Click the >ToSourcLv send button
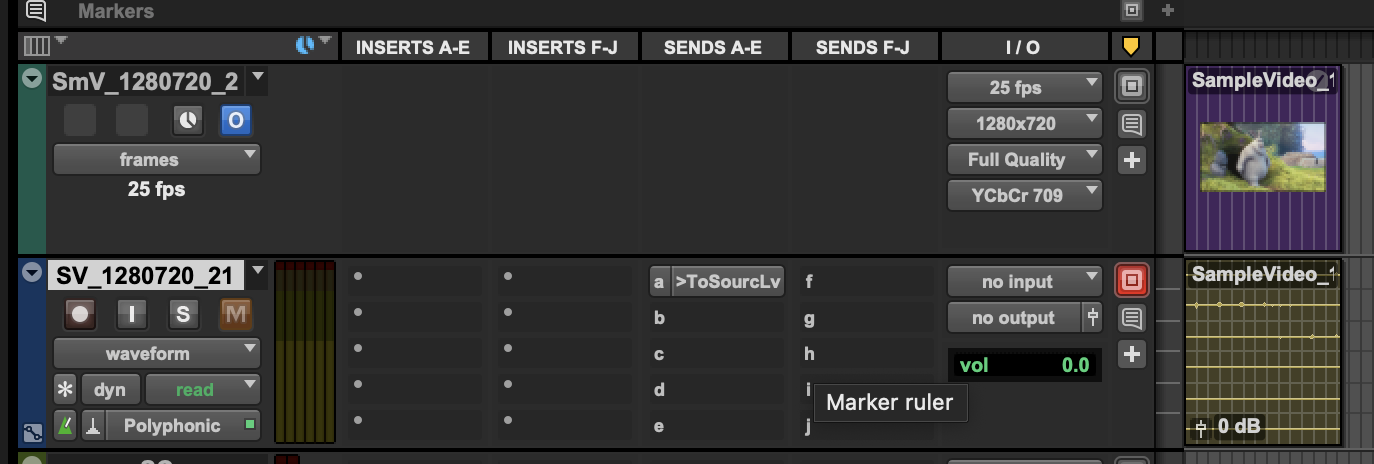This screenshot has width=1374, height=464. (x=727, y=282)
